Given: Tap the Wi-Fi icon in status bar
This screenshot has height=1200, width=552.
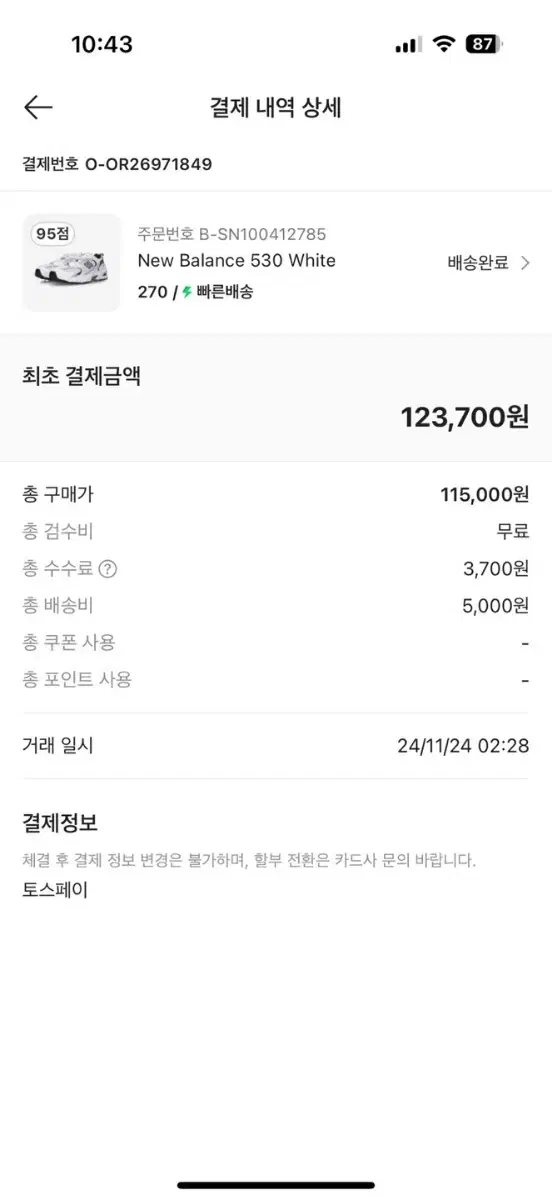Looking at the screenshot, I should (x=442, y=44).
